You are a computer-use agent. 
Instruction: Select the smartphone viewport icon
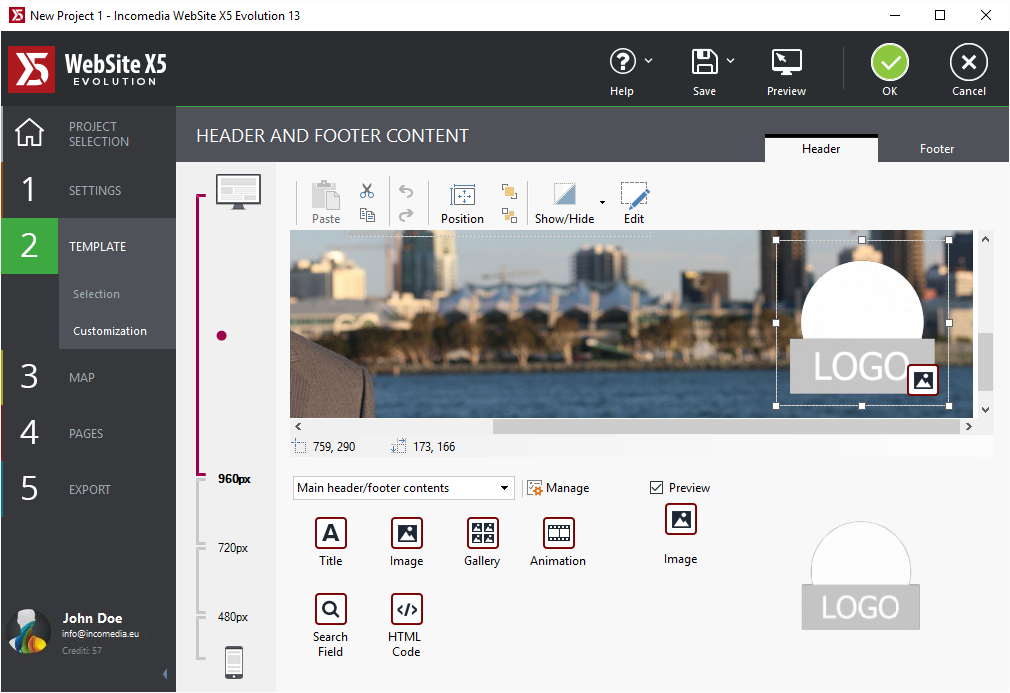click(234, 662)
